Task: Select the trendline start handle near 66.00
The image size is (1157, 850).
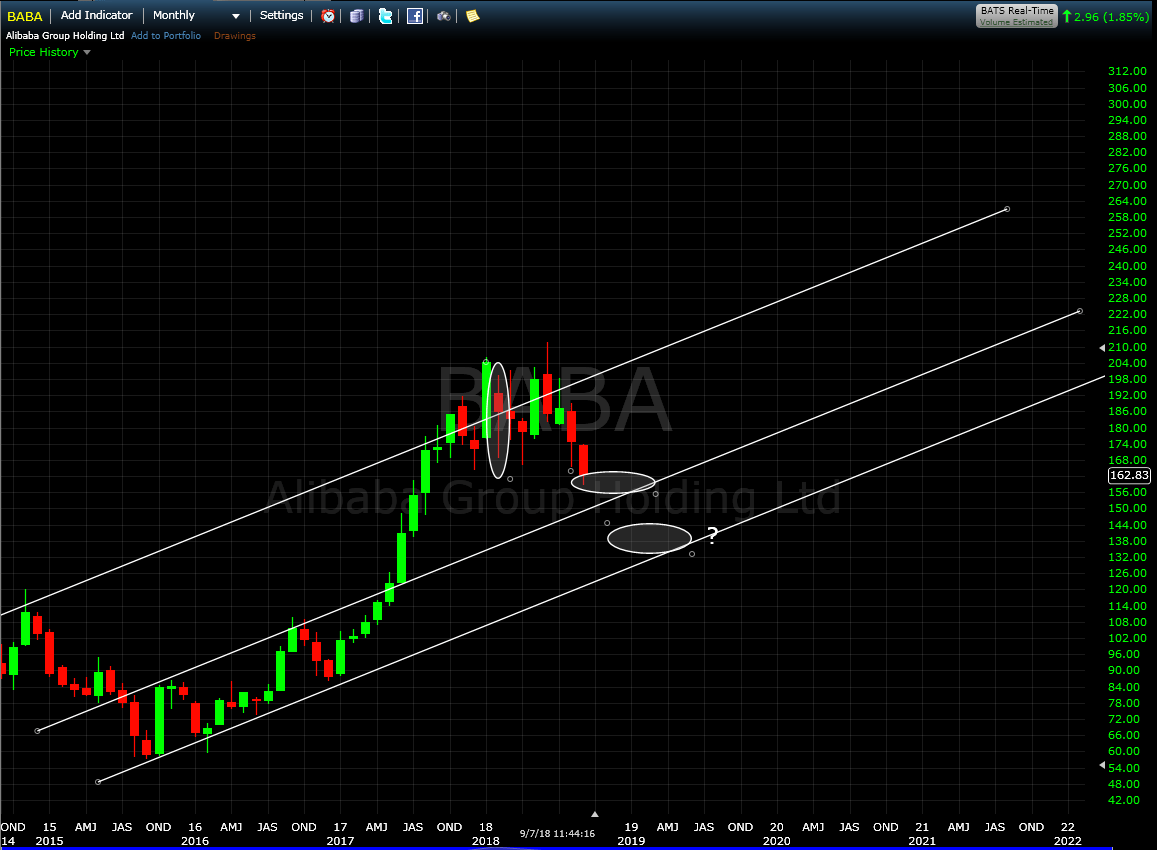Action: pyautogui.click(x=38, y=730)
